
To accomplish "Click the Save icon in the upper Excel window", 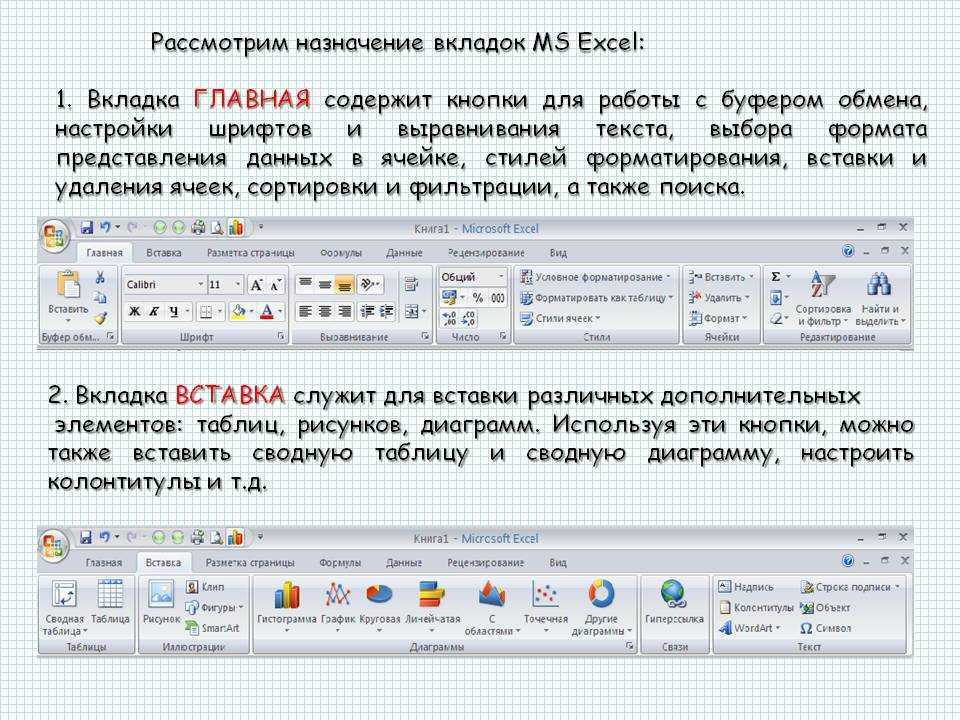I will click(86, 228).
